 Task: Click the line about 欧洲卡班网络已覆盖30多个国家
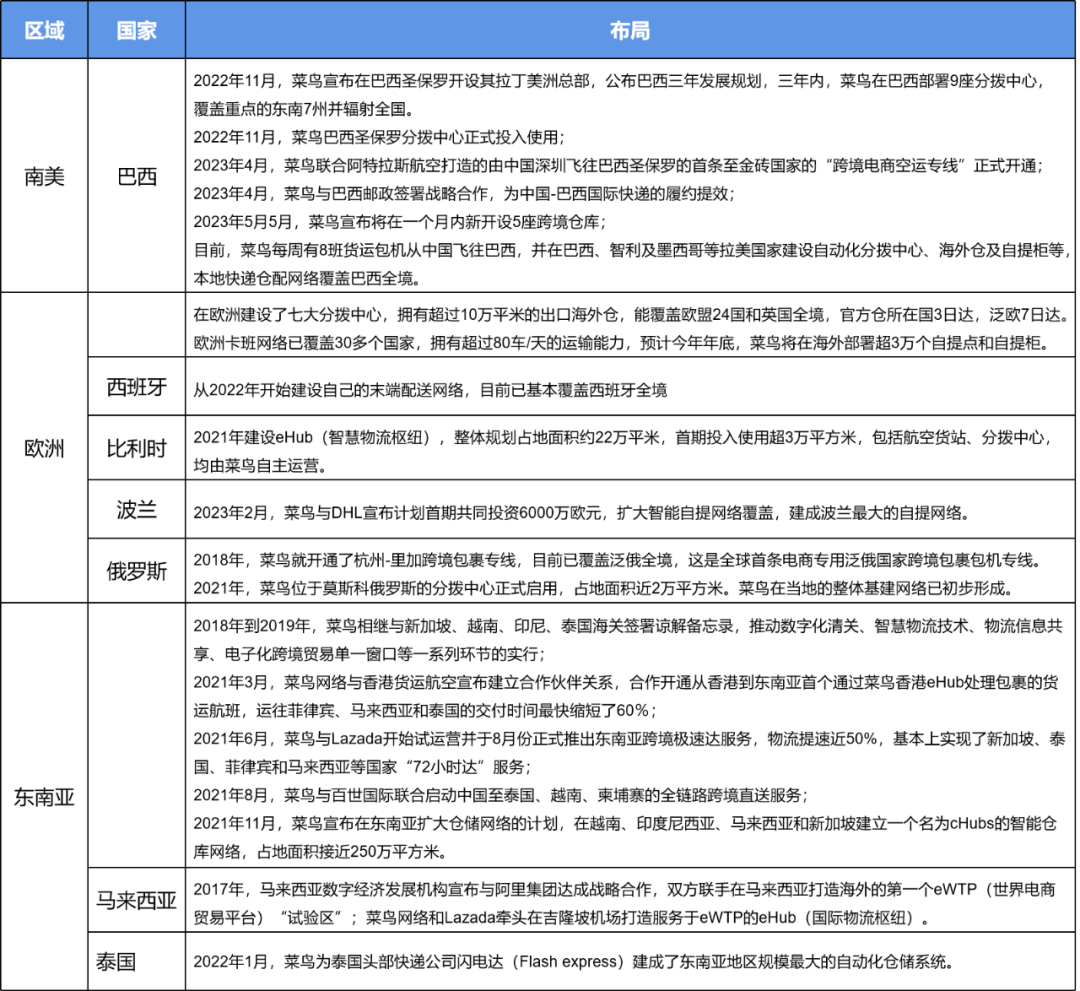(x=624, y=343)
